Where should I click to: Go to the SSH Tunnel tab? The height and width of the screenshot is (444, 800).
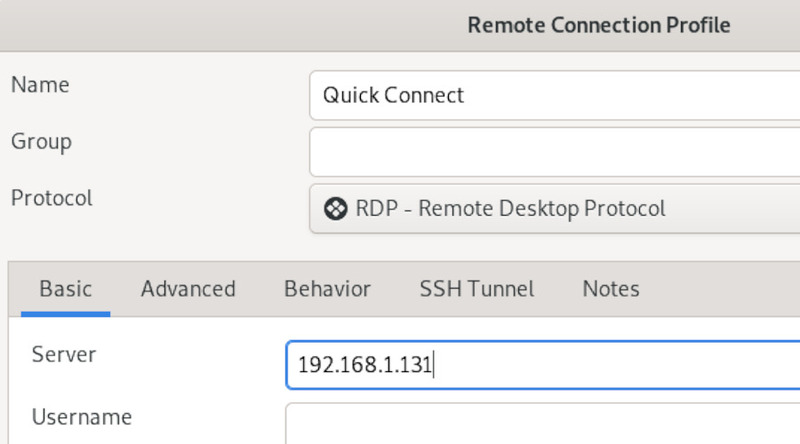tap(476, 289)
